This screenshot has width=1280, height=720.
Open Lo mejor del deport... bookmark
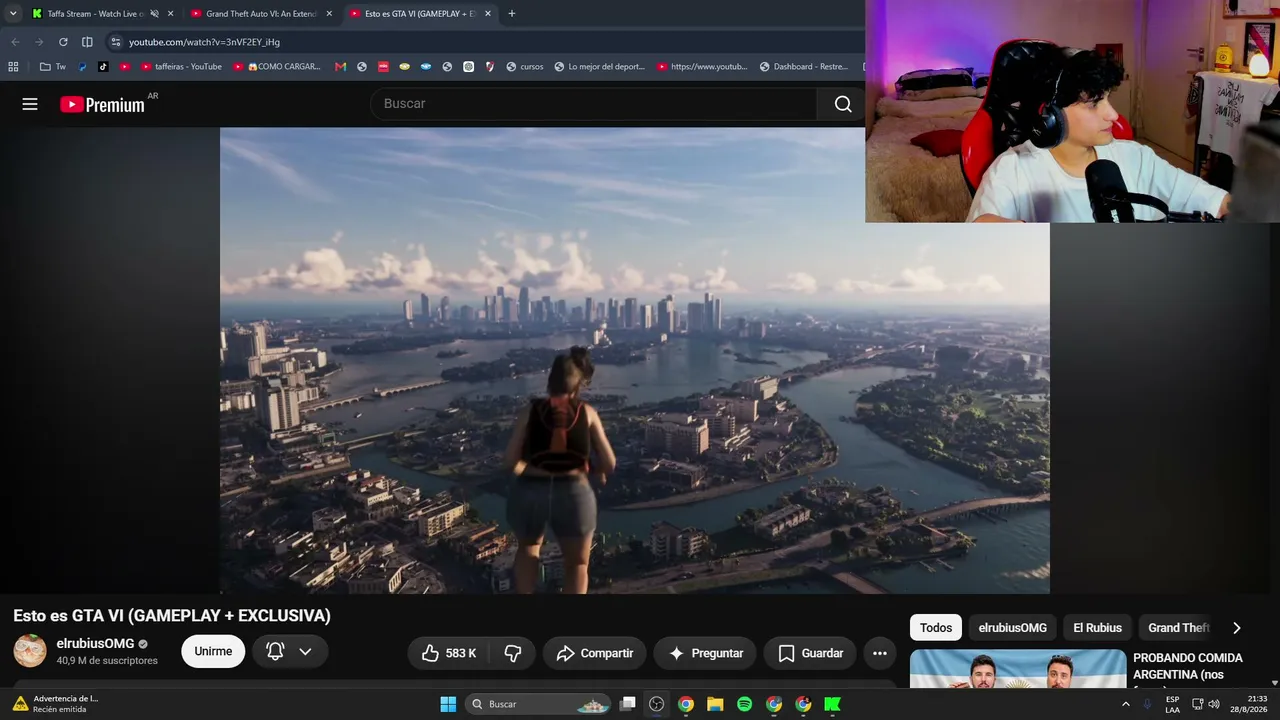click(599, 67)
